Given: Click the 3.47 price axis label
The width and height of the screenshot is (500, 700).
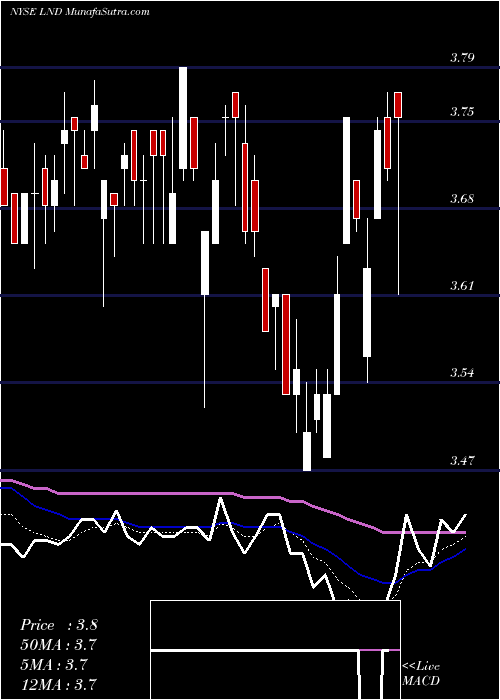Looking at the screenshot, I should (462, 460).
